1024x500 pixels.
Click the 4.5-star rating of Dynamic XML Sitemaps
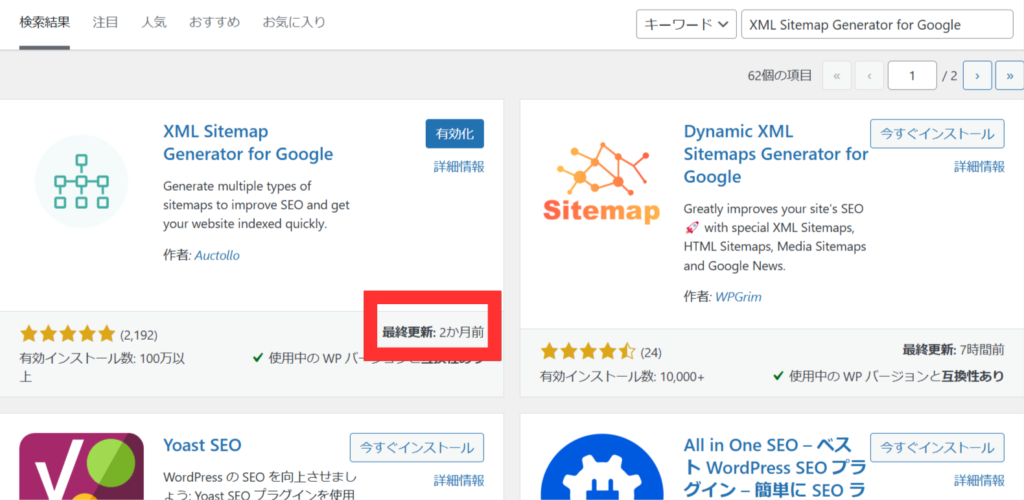click(x=588, y=352)
